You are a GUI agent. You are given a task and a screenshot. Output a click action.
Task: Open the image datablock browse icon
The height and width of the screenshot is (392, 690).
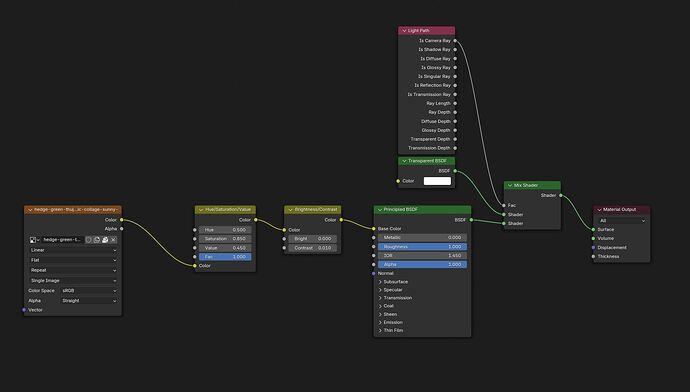(34, 240)
